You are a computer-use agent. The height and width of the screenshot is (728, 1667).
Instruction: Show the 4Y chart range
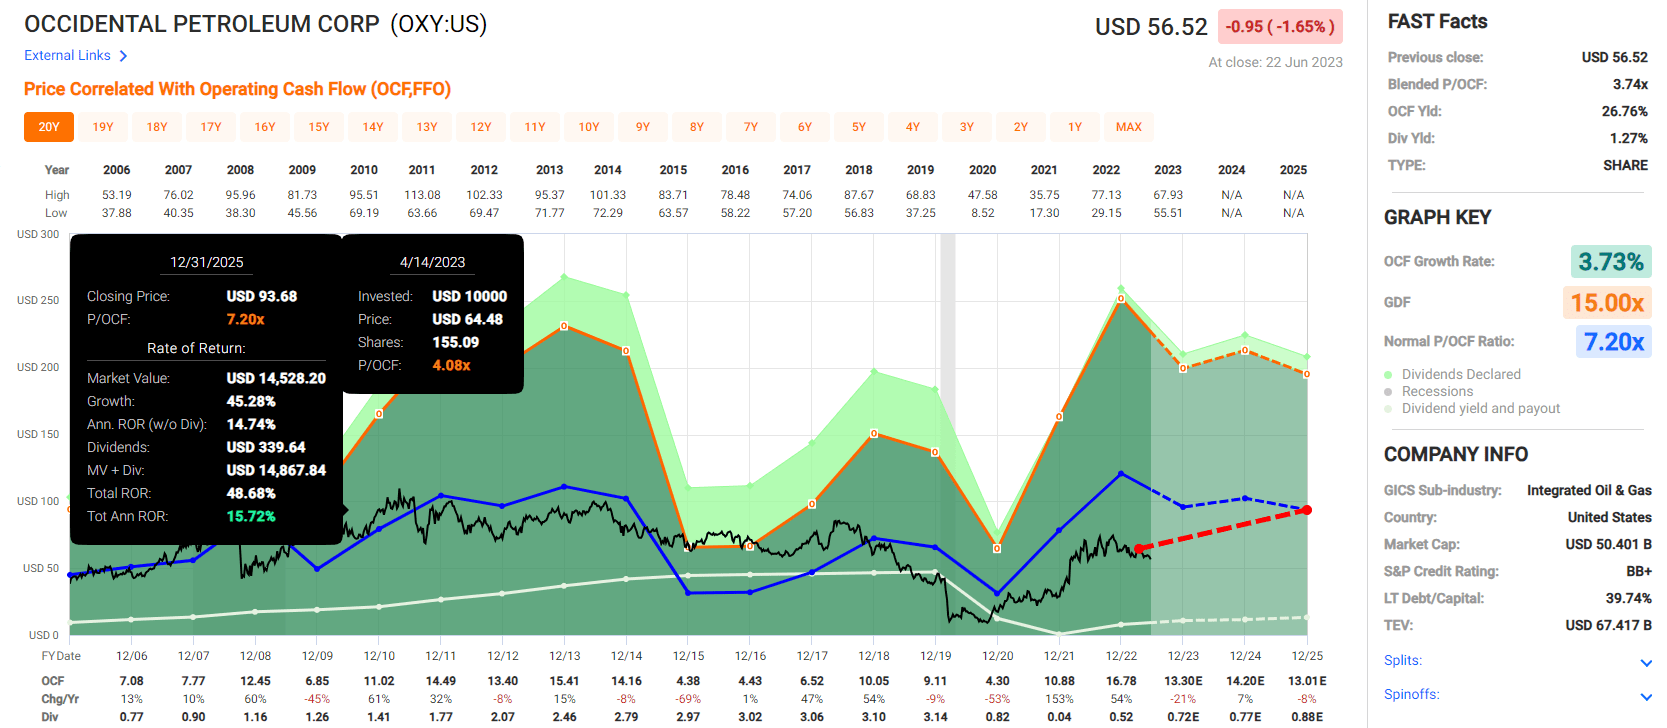[913, 127]
